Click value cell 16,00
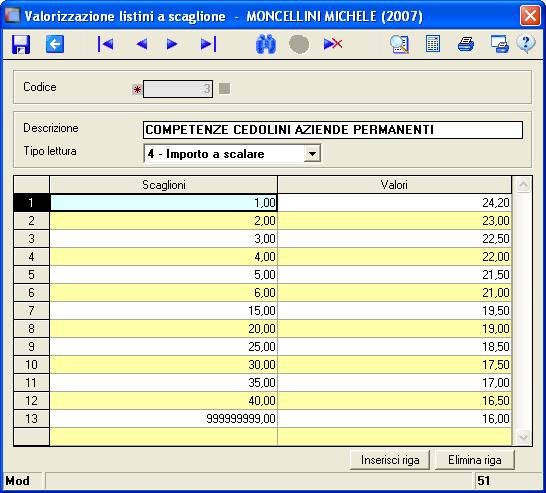 [x=395, y=418]
